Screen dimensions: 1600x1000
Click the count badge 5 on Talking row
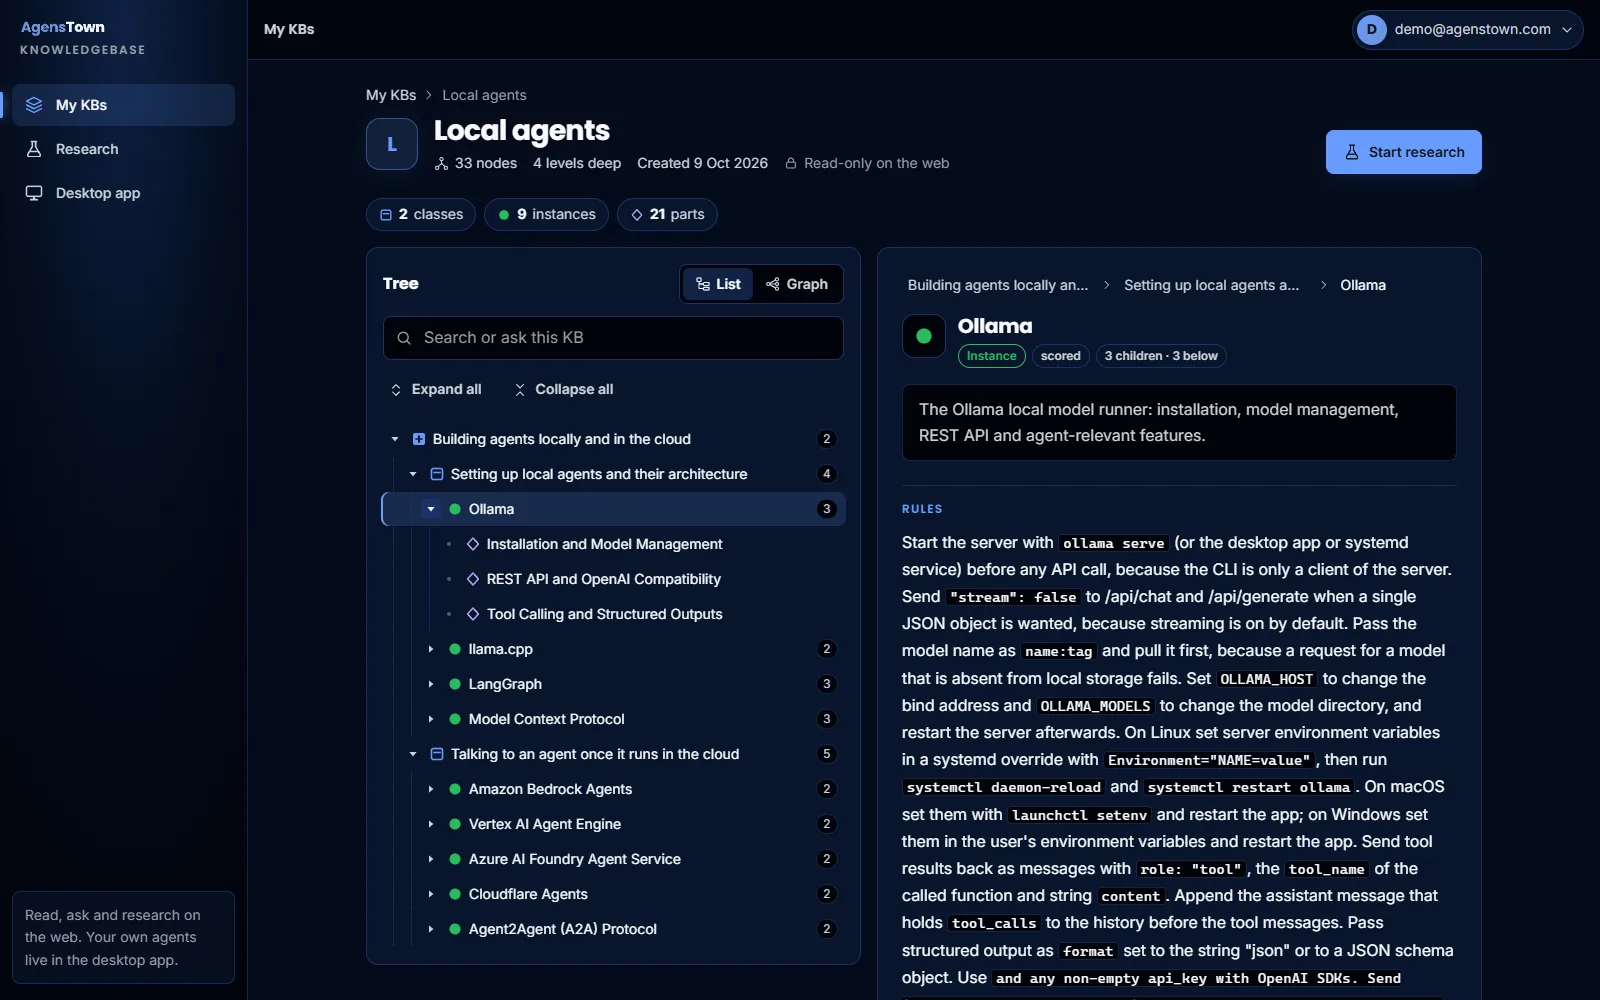click(826, 754)
